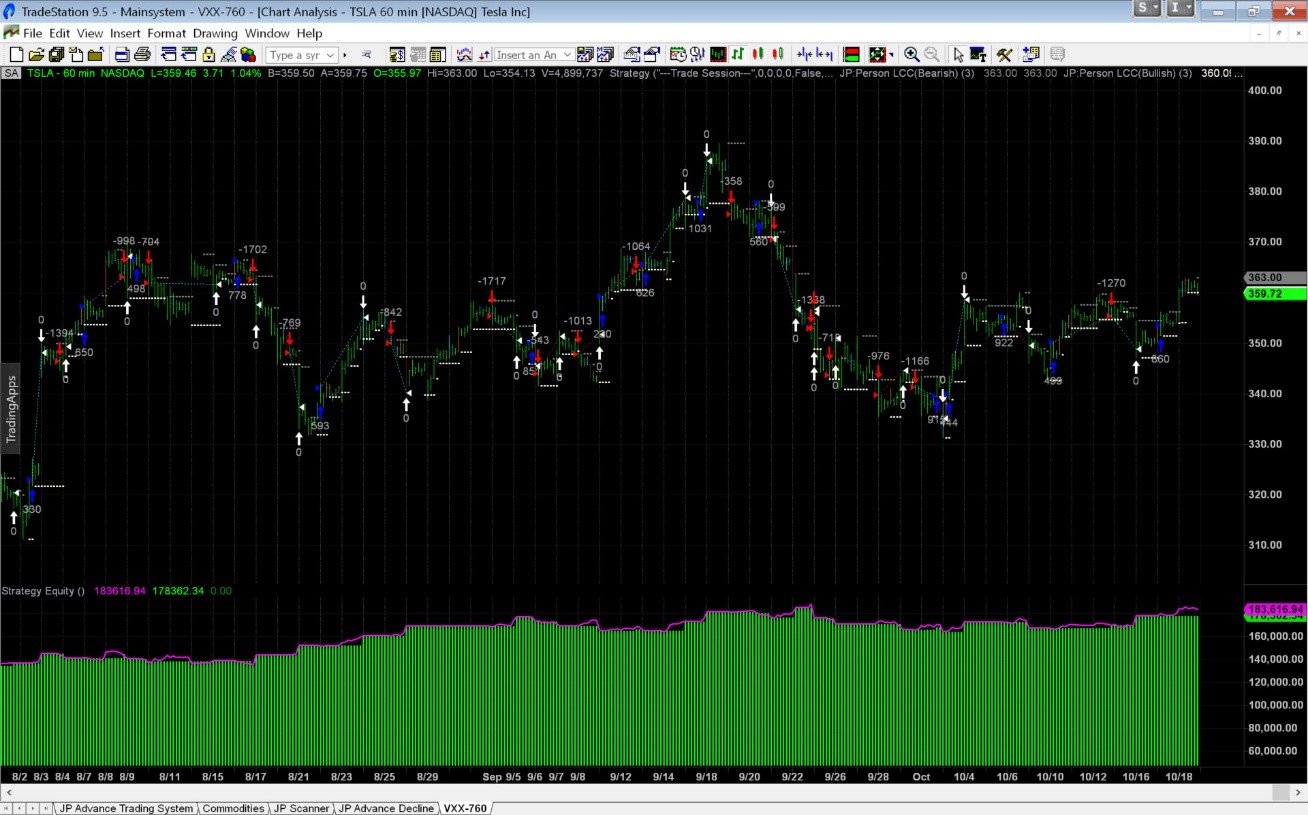Viewport: 1308px width, 815px height.
Task: Click the print icon in toolbar
Action: point(142,55)
